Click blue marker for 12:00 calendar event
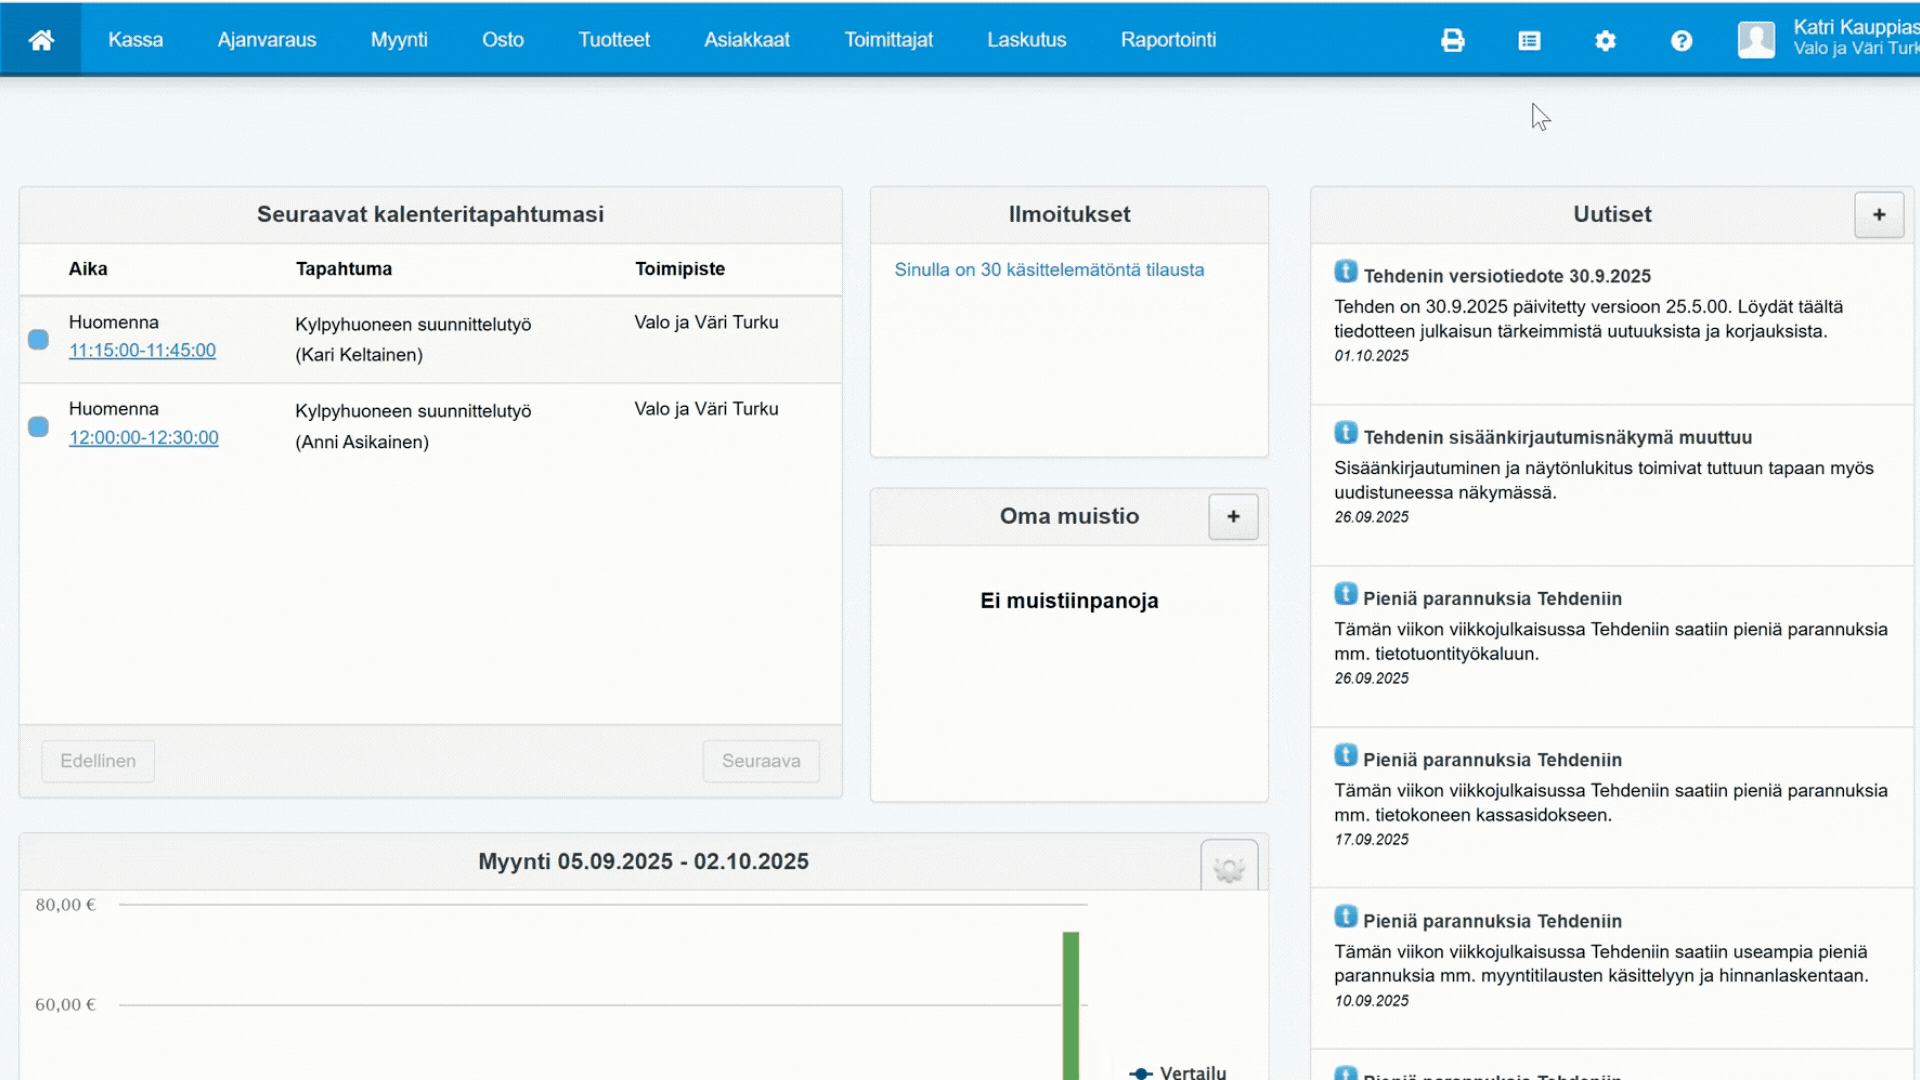 click(x=39, y=427)
